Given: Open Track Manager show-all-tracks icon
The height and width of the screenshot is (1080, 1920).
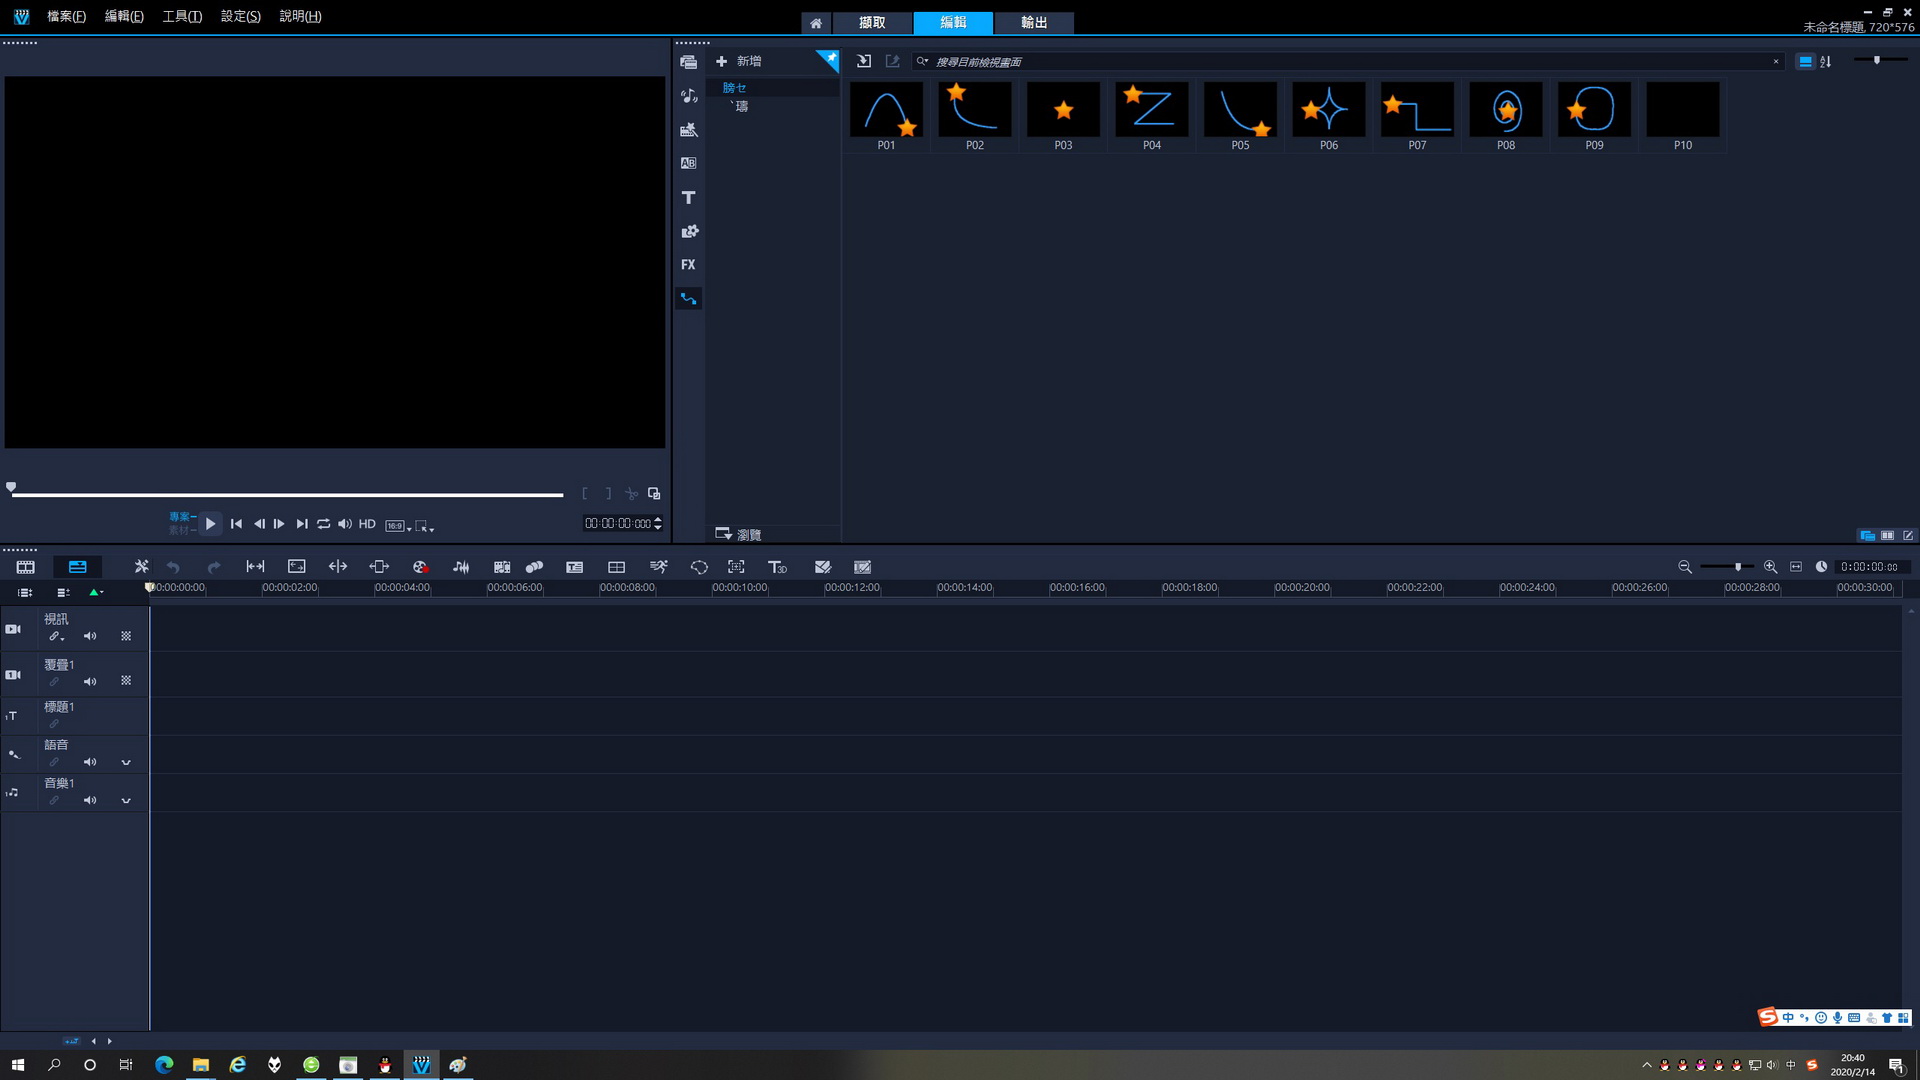Looking at the screenshot, I should 25,592.
